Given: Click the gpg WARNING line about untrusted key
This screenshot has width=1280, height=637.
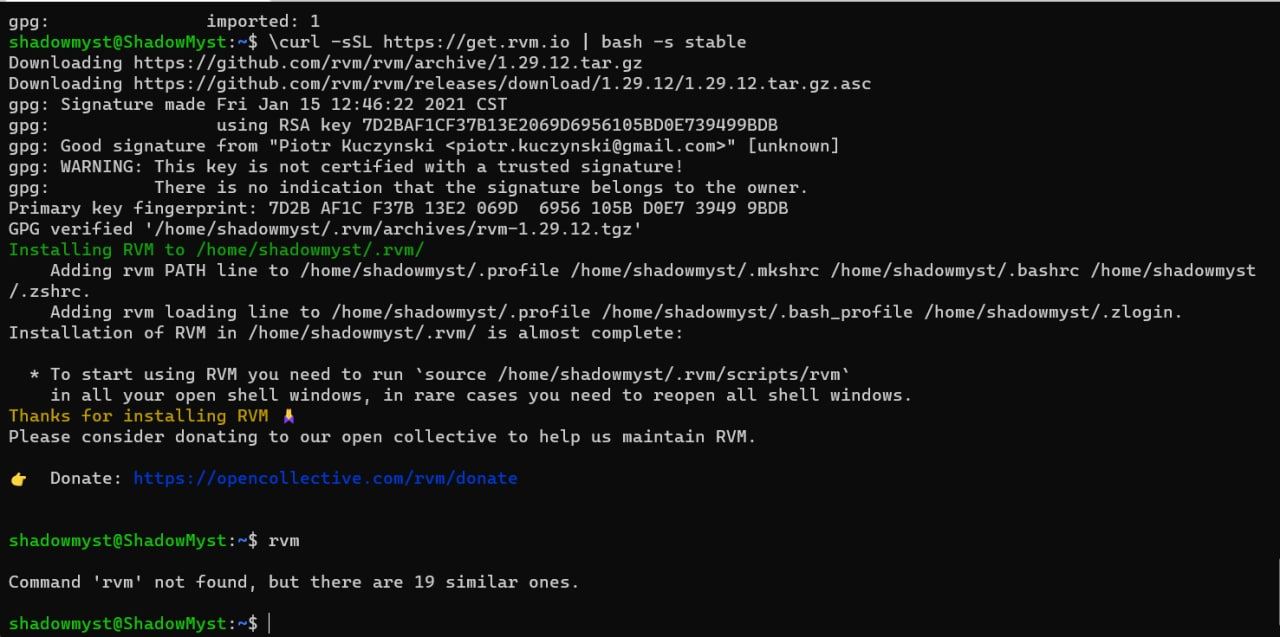Looking at the screenshot, I should pos(346,167).
